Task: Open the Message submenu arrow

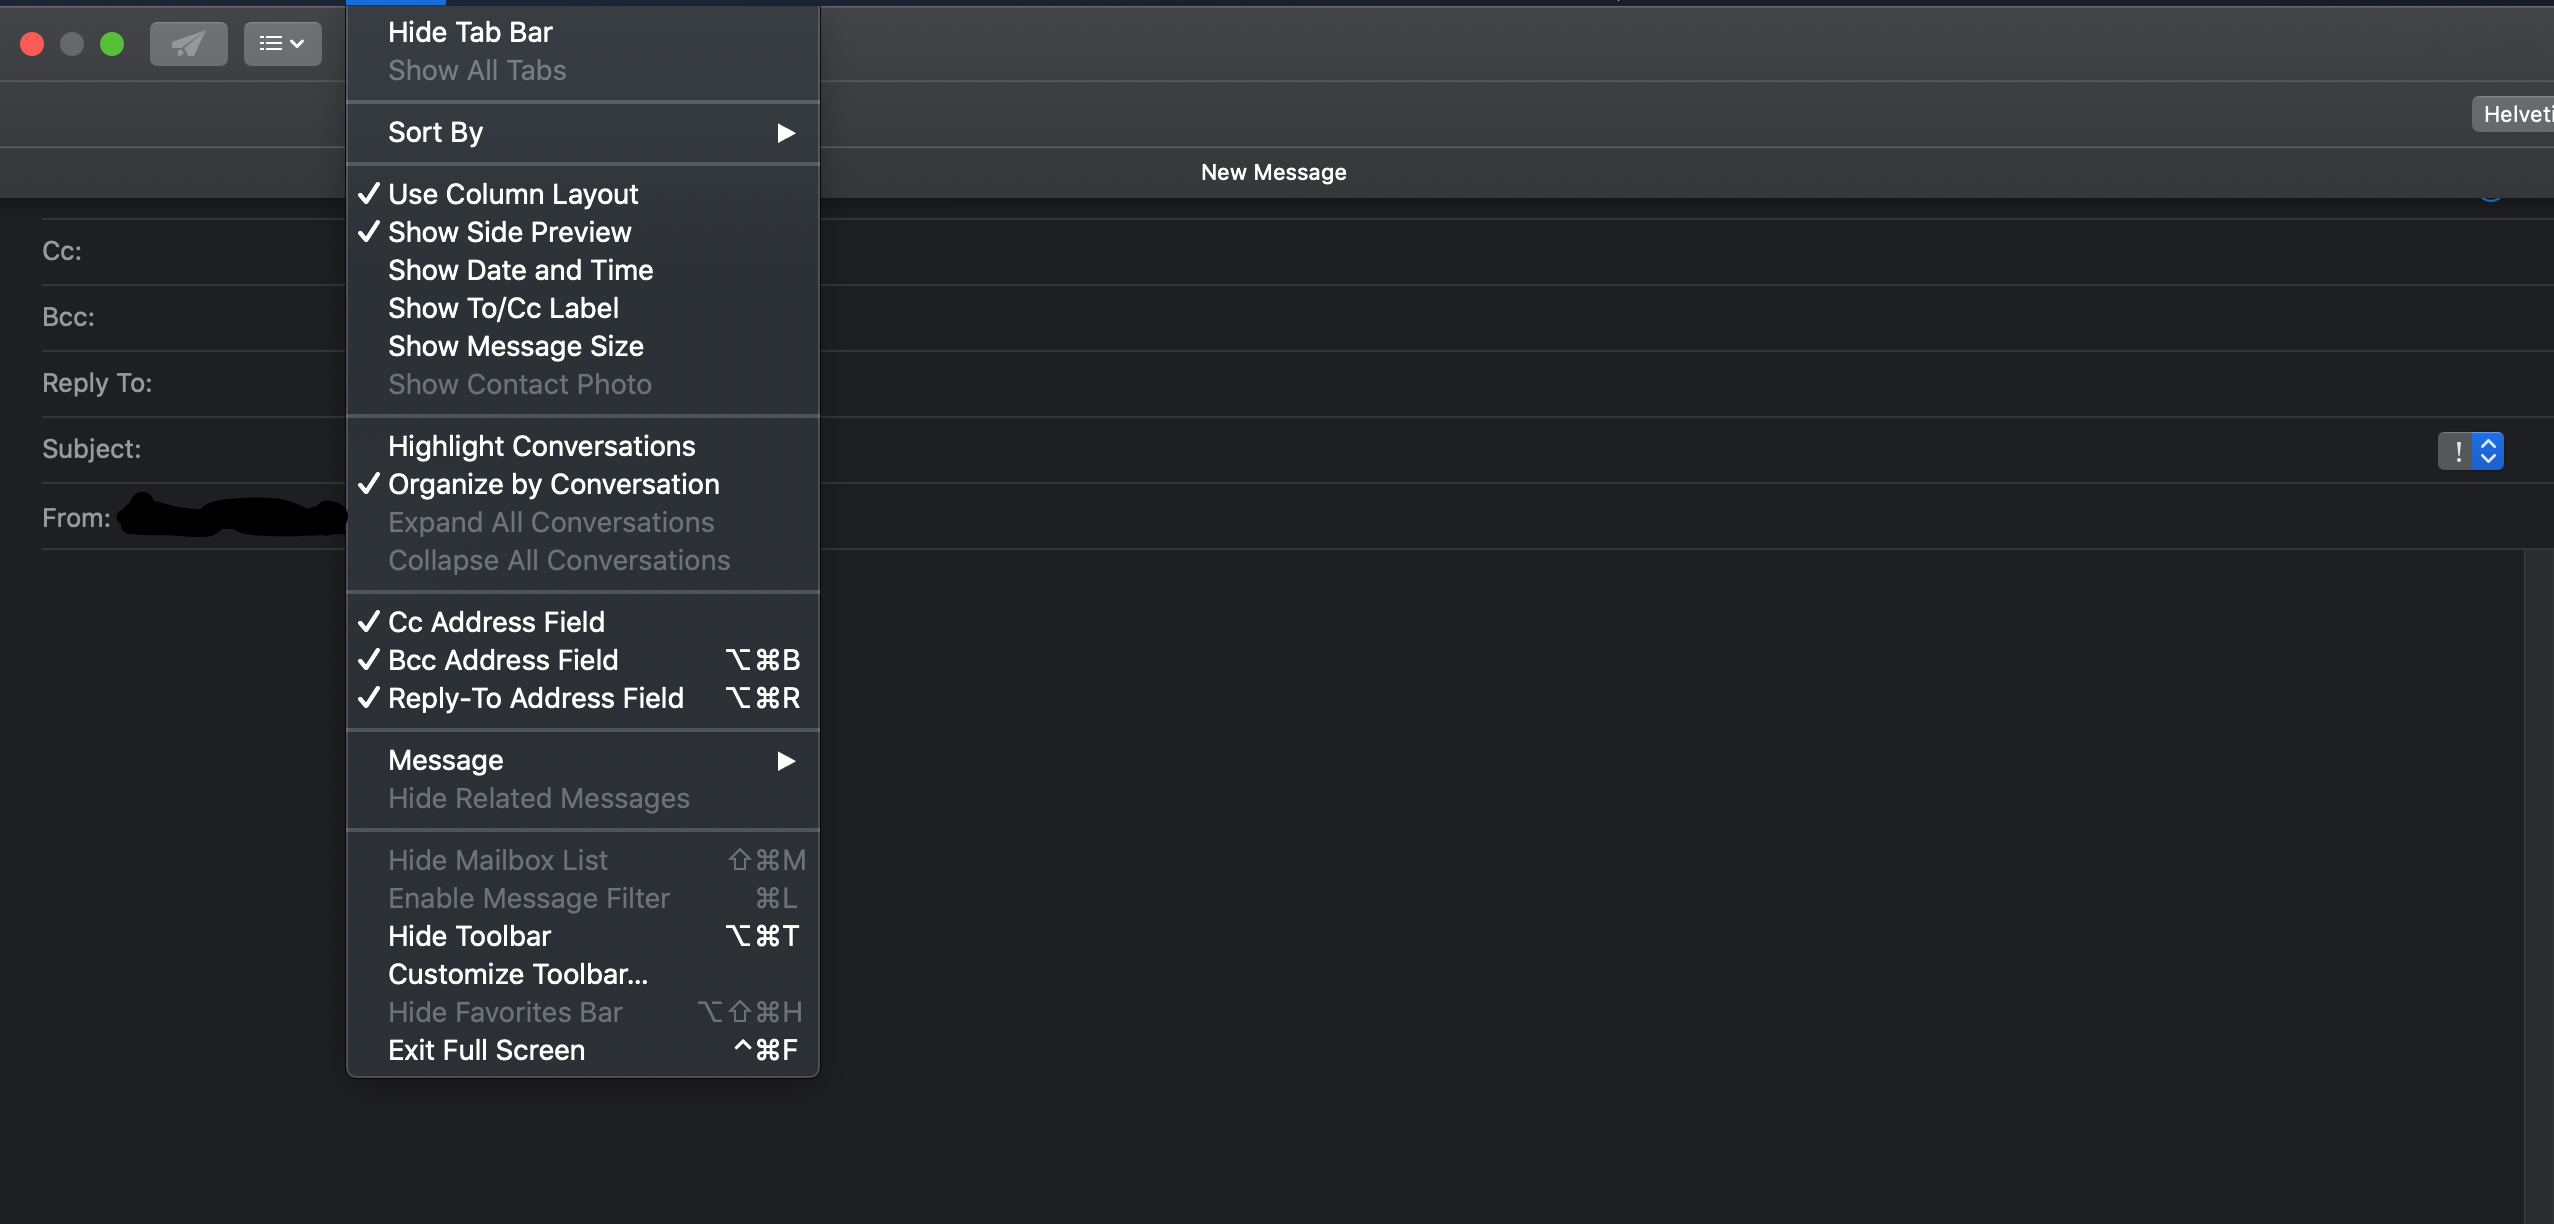Action: (x=785, y=761)
